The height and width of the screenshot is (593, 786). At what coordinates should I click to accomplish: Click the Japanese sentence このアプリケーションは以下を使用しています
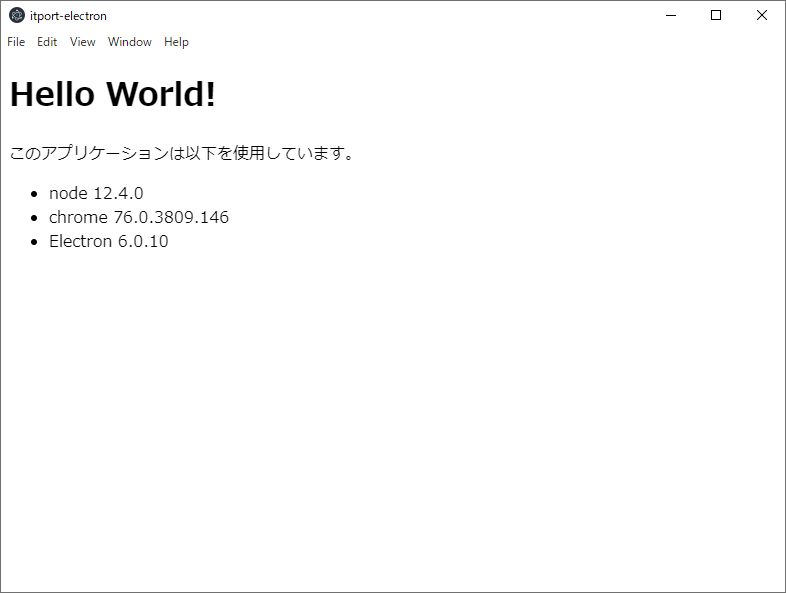pos(182,153)
